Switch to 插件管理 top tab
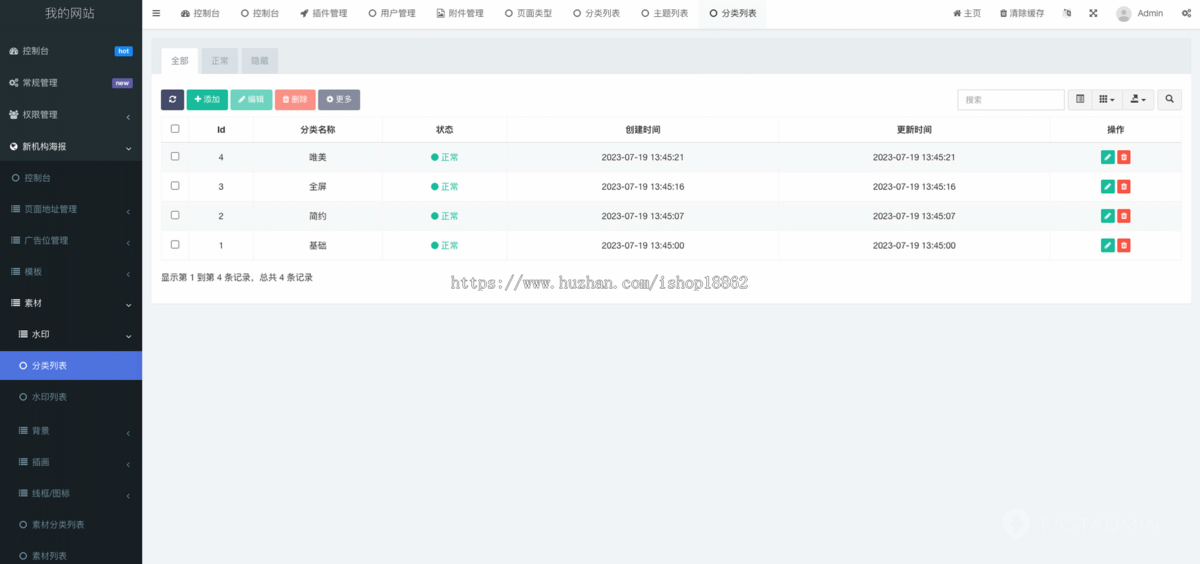This screenshot has width=1200, height=564. click(323, 14)
